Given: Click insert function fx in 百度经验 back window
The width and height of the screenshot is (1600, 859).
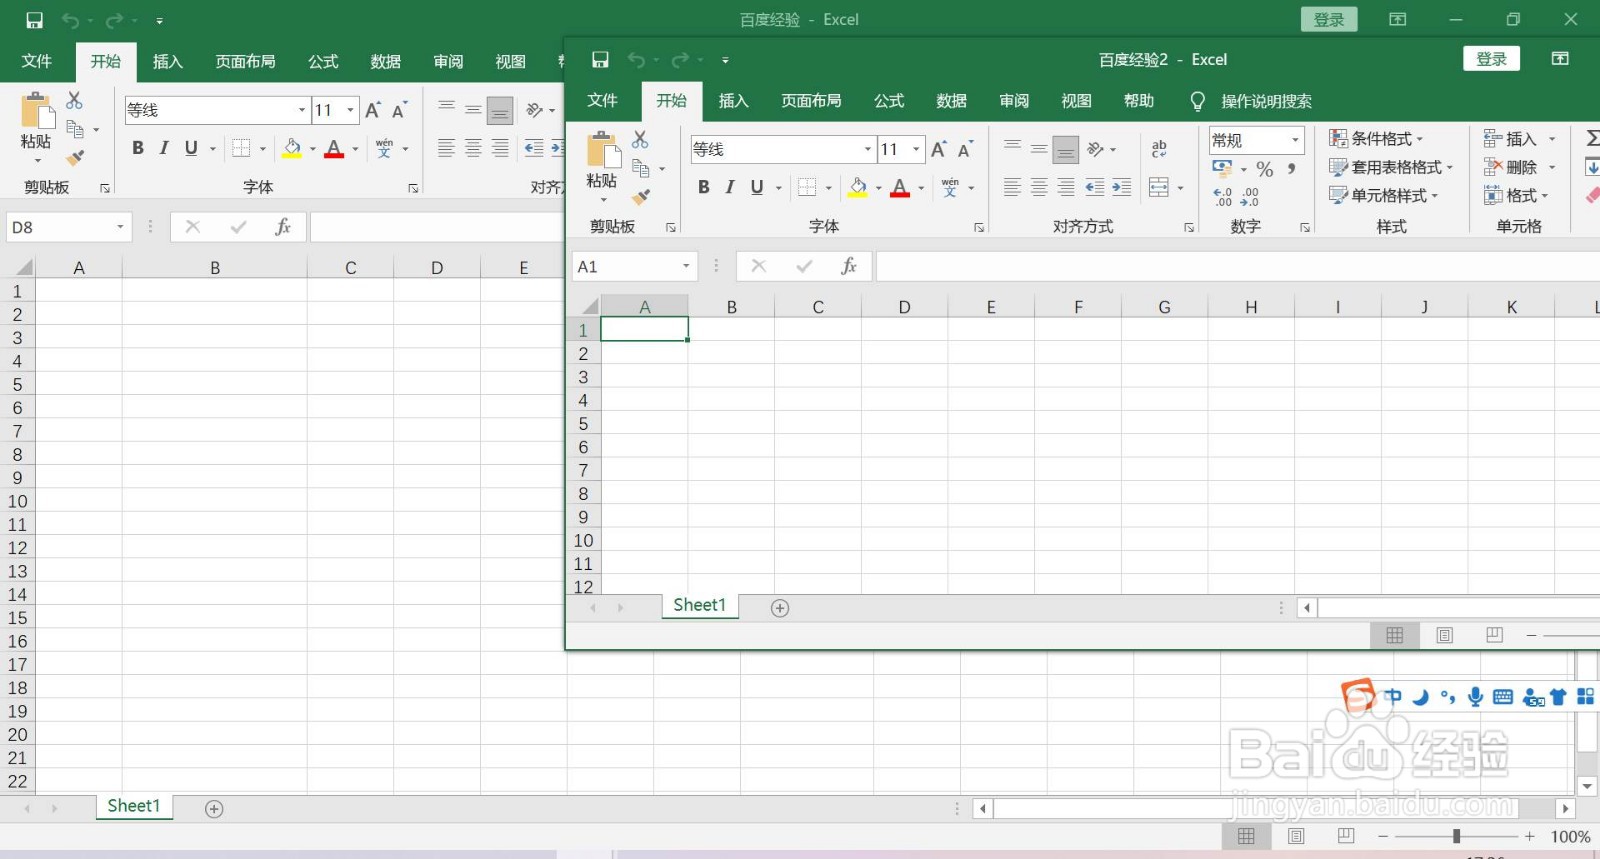Looking at the screenshot, I should pyautogui.click(x=283, y=227).
